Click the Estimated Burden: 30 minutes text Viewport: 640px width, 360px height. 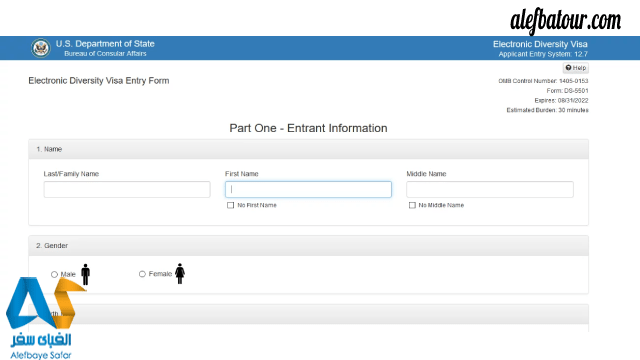click(547, 110)
